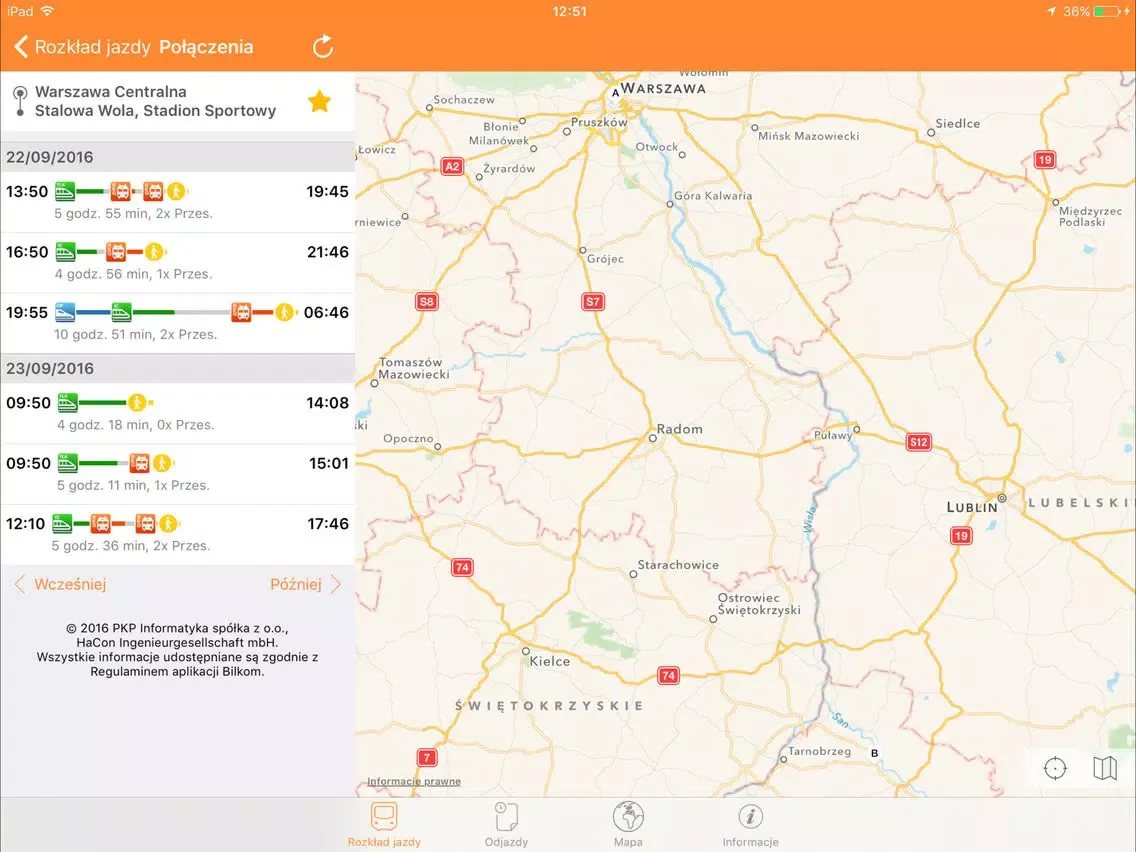Tap the Grójec label on map
Viewport: 1136px width, 852px height.
(x=605, y=259)
